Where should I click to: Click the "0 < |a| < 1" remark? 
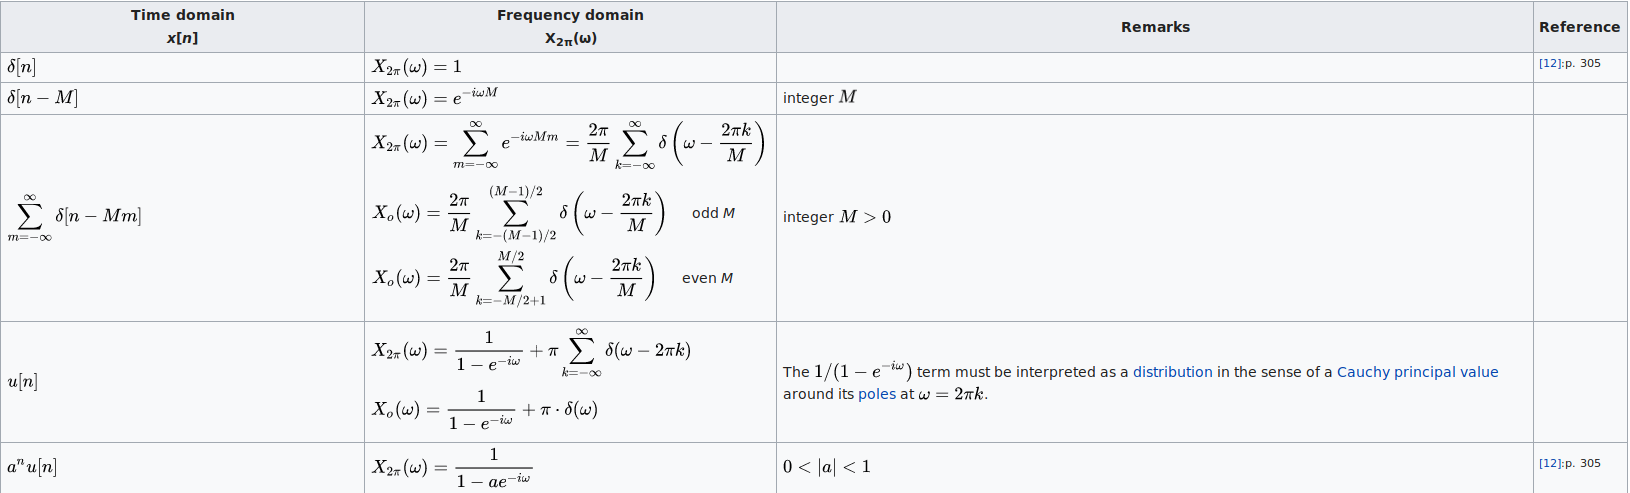826,467
